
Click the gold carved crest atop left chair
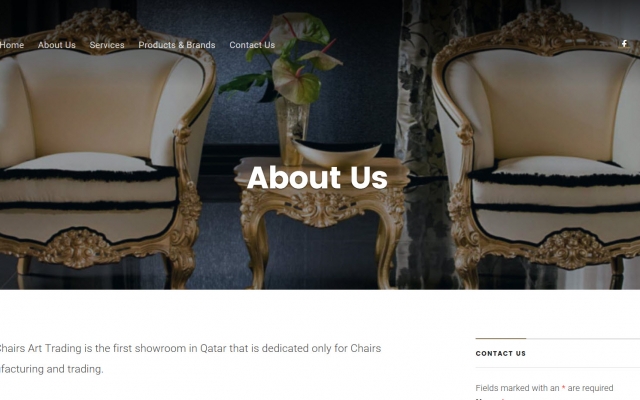(x=101, y=25)
